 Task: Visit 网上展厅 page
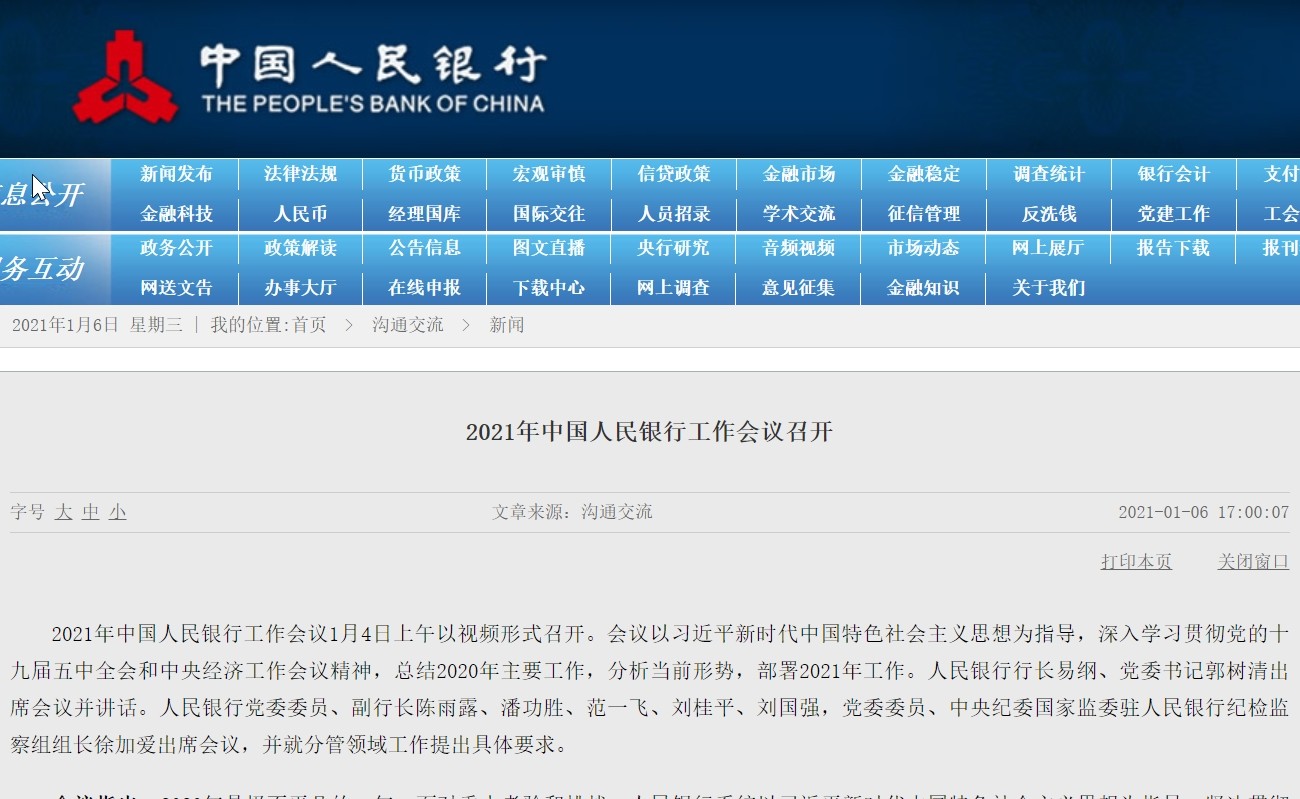pos(1049,248)
